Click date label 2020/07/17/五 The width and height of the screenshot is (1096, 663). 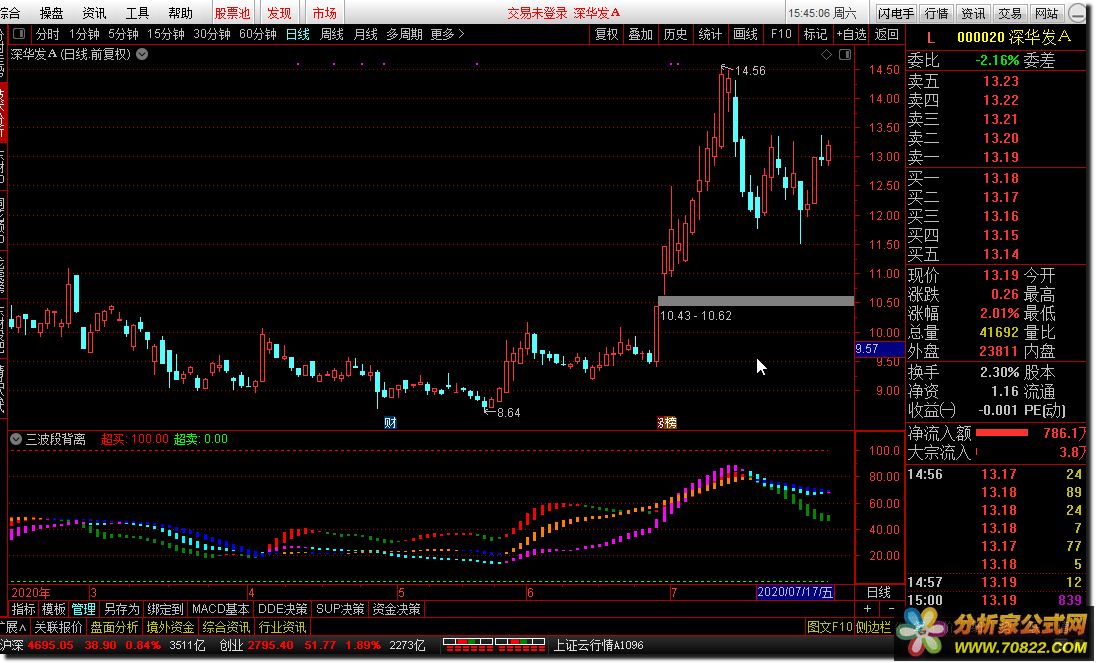pyautogui.click(x=795, y=592)
